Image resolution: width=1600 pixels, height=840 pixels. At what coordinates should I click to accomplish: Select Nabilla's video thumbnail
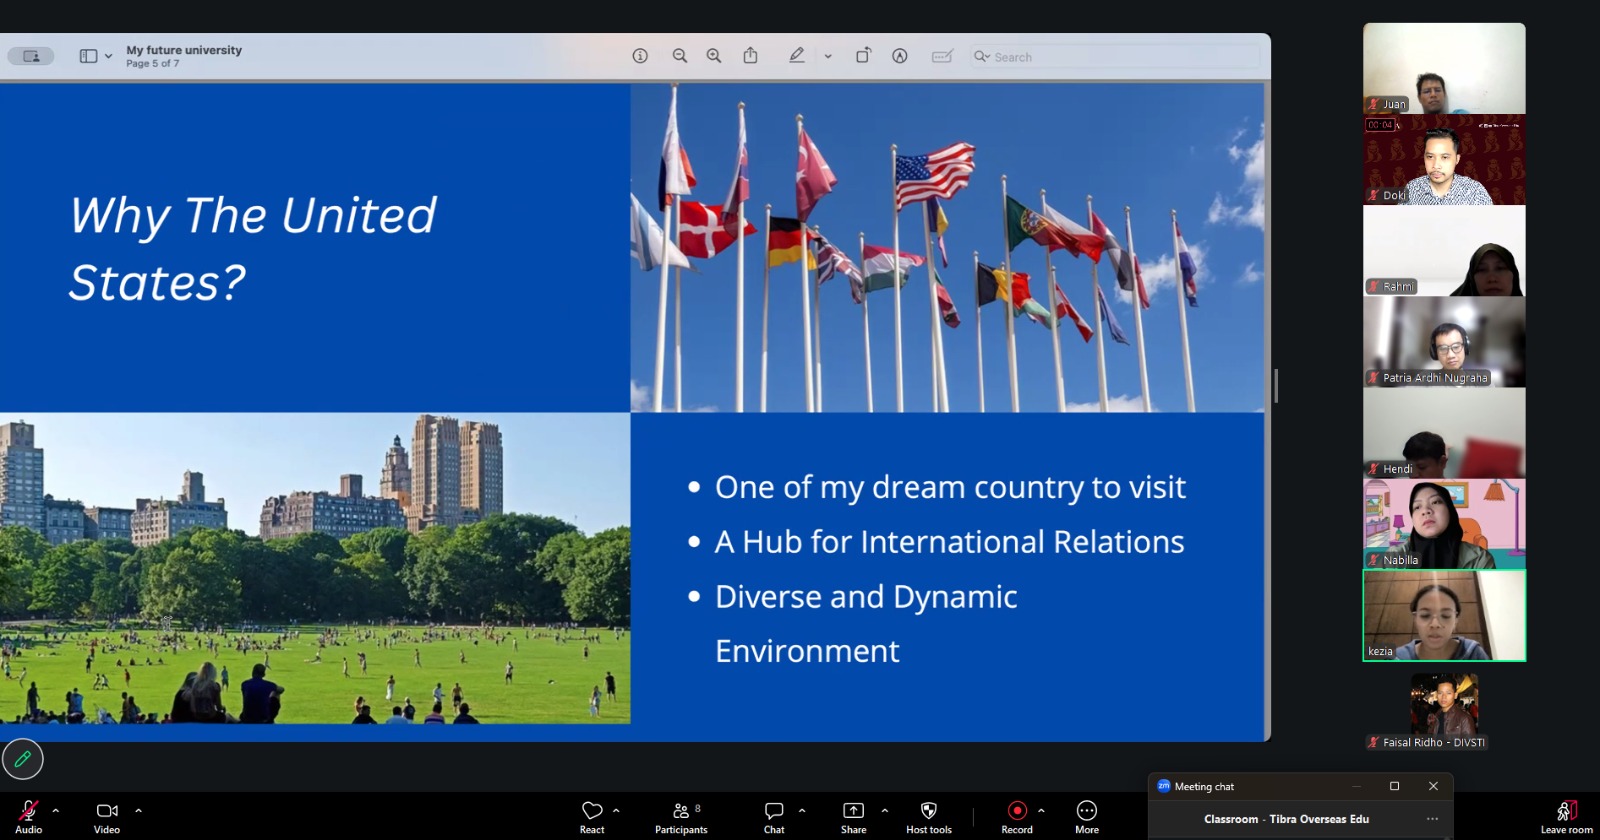tap(1444, 524)
